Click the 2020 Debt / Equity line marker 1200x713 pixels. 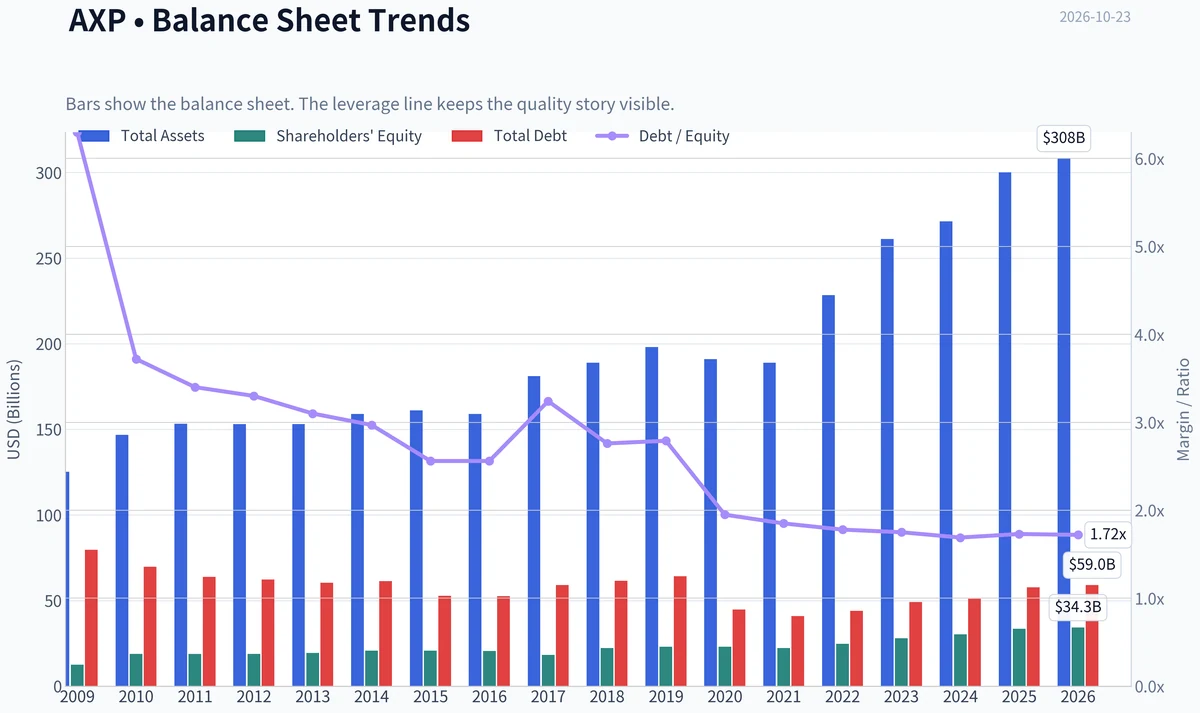[725, 515]
